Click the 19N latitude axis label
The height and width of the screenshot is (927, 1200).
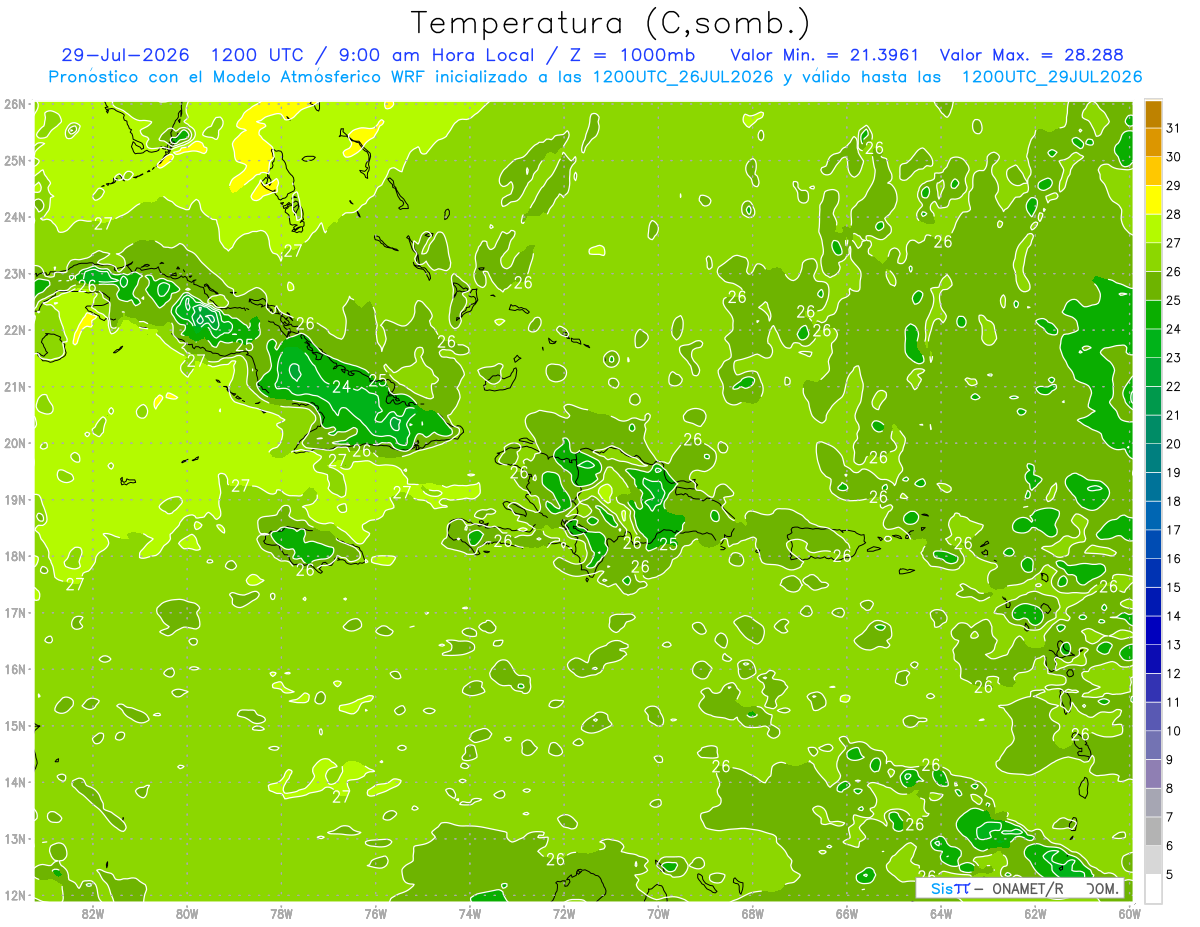(15, 500)
